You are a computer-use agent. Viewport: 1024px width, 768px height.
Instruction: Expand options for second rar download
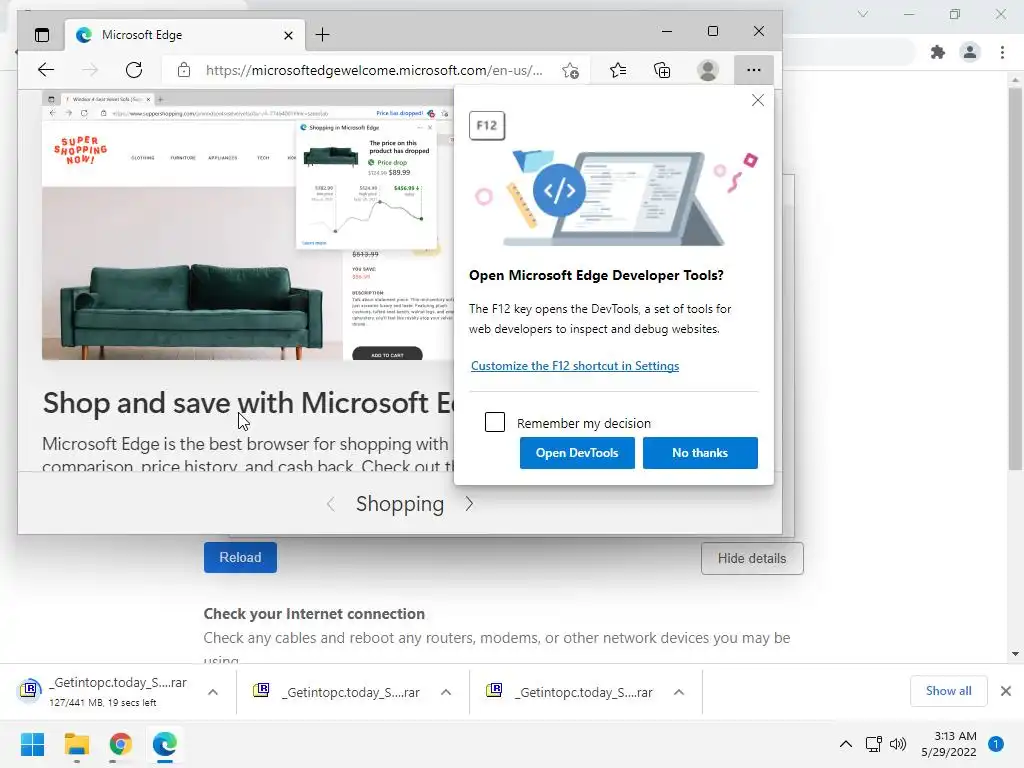pos(446,692)
